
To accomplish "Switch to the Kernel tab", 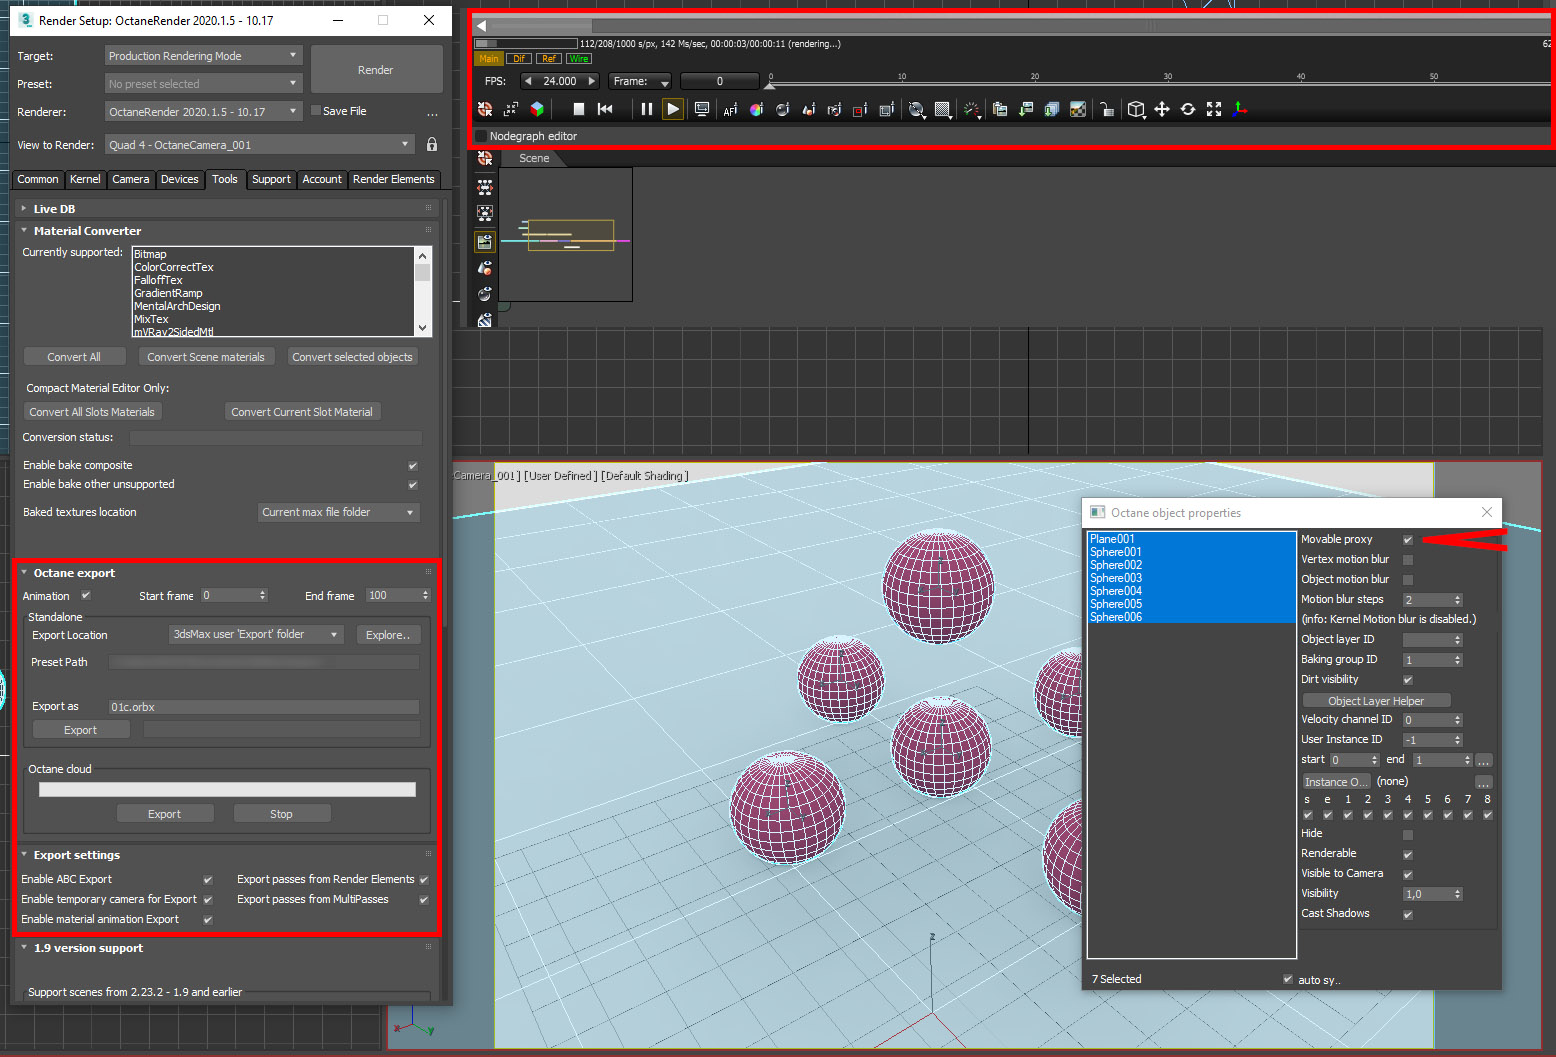I will [x=85, y=180].
